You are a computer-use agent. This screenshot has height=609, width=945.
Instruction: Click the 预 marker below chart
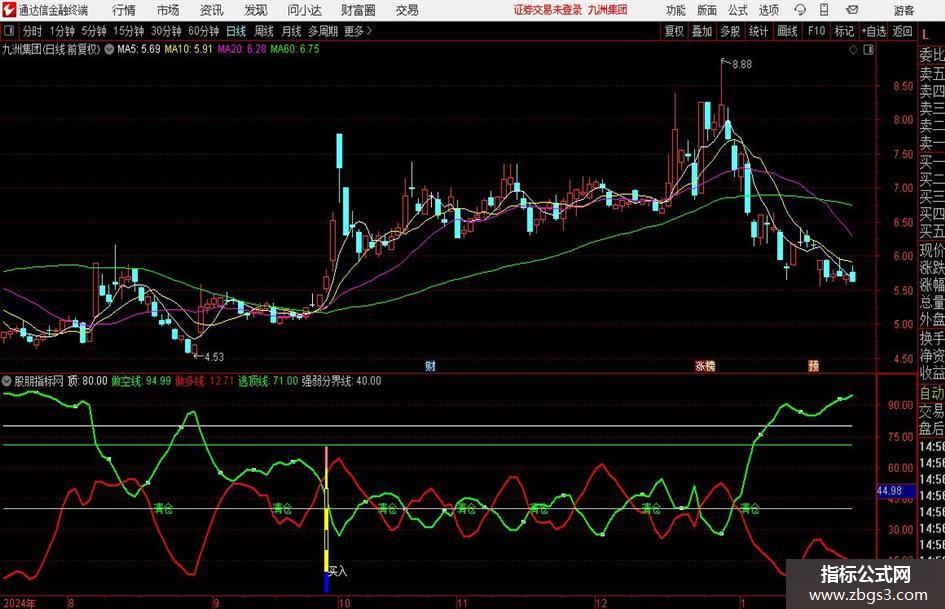[814, 366]
